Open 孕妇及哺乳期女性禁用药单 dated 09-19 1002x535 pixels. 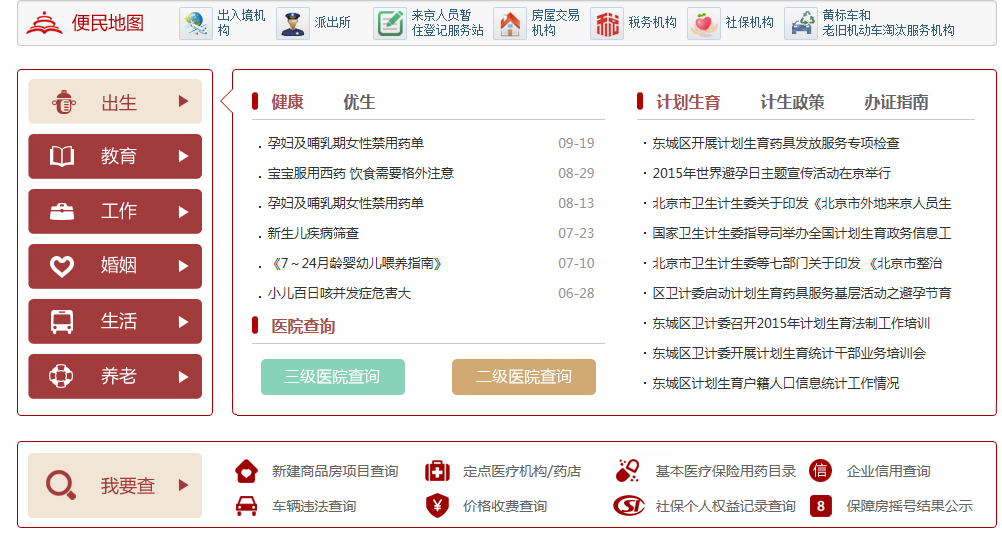coord(346,143)
